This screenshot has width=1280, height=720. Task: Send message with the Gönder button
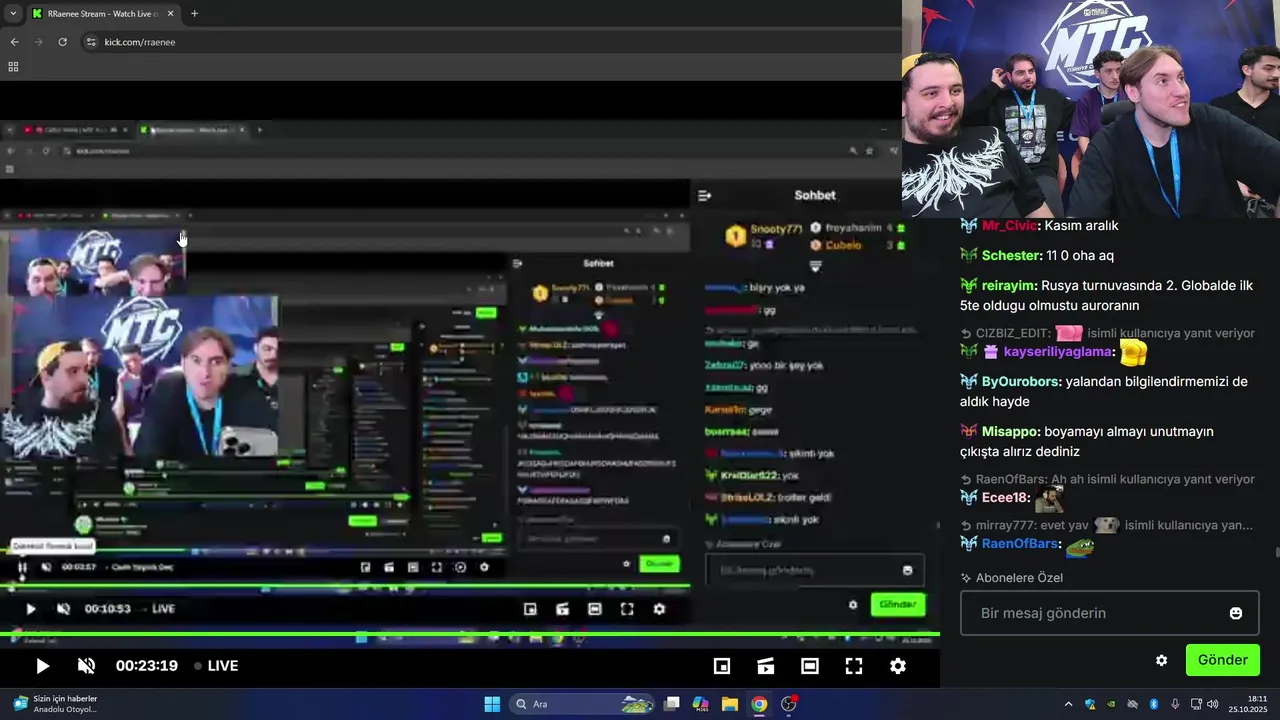pos(1222,660)
